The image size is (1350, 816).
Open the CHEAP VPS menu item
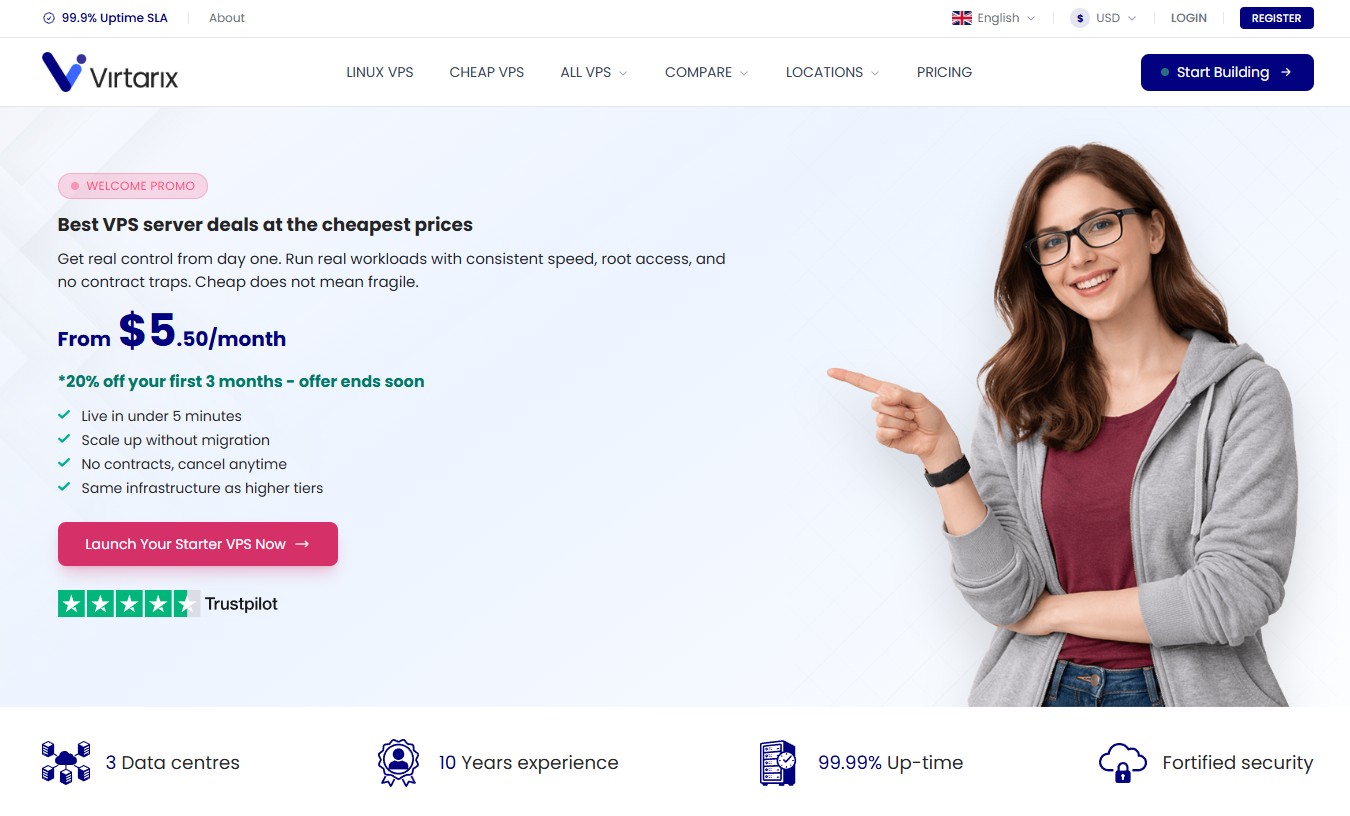[487, 72]
